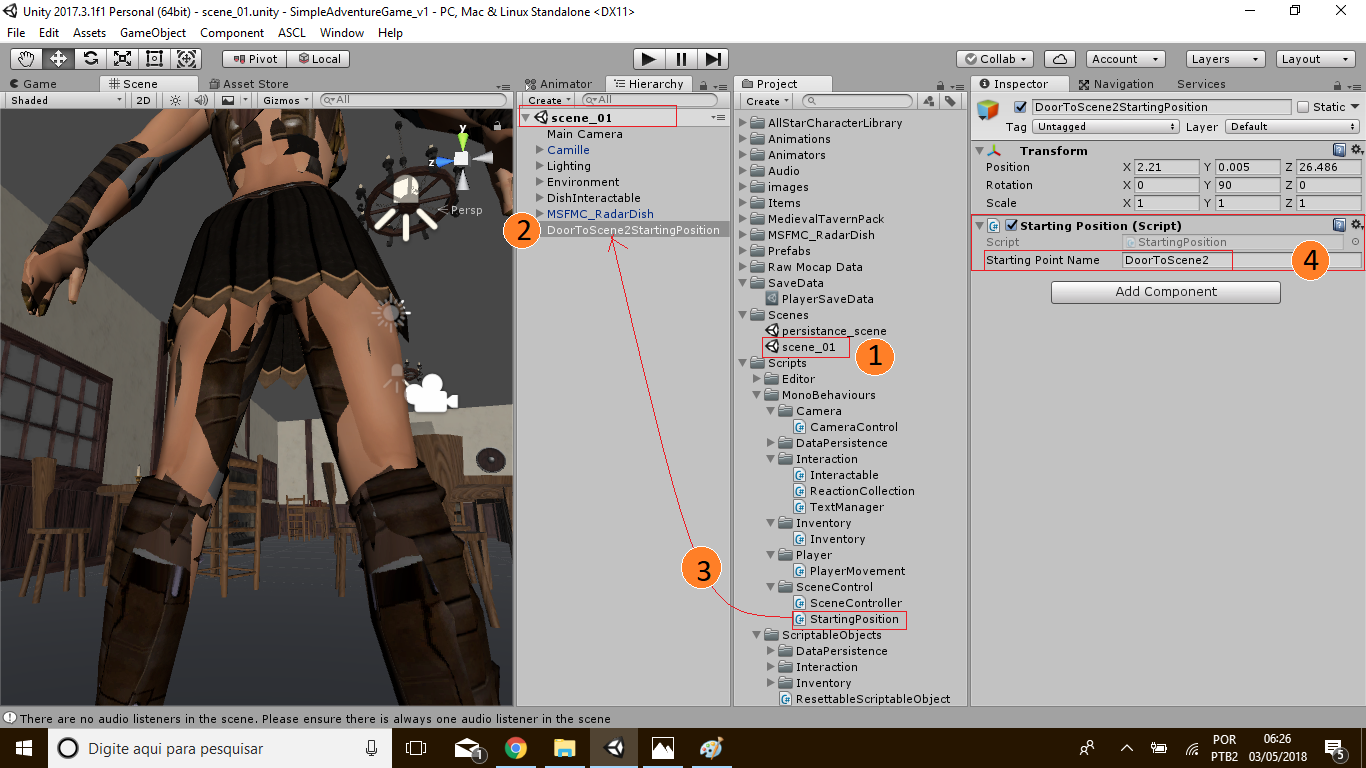Select the Hand tool for panning

pos(26,59)
